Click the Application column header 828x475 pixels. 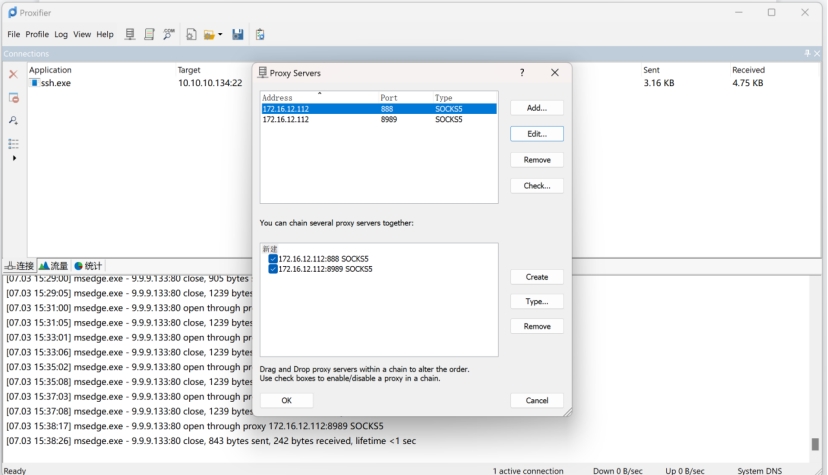click(50, 70)
